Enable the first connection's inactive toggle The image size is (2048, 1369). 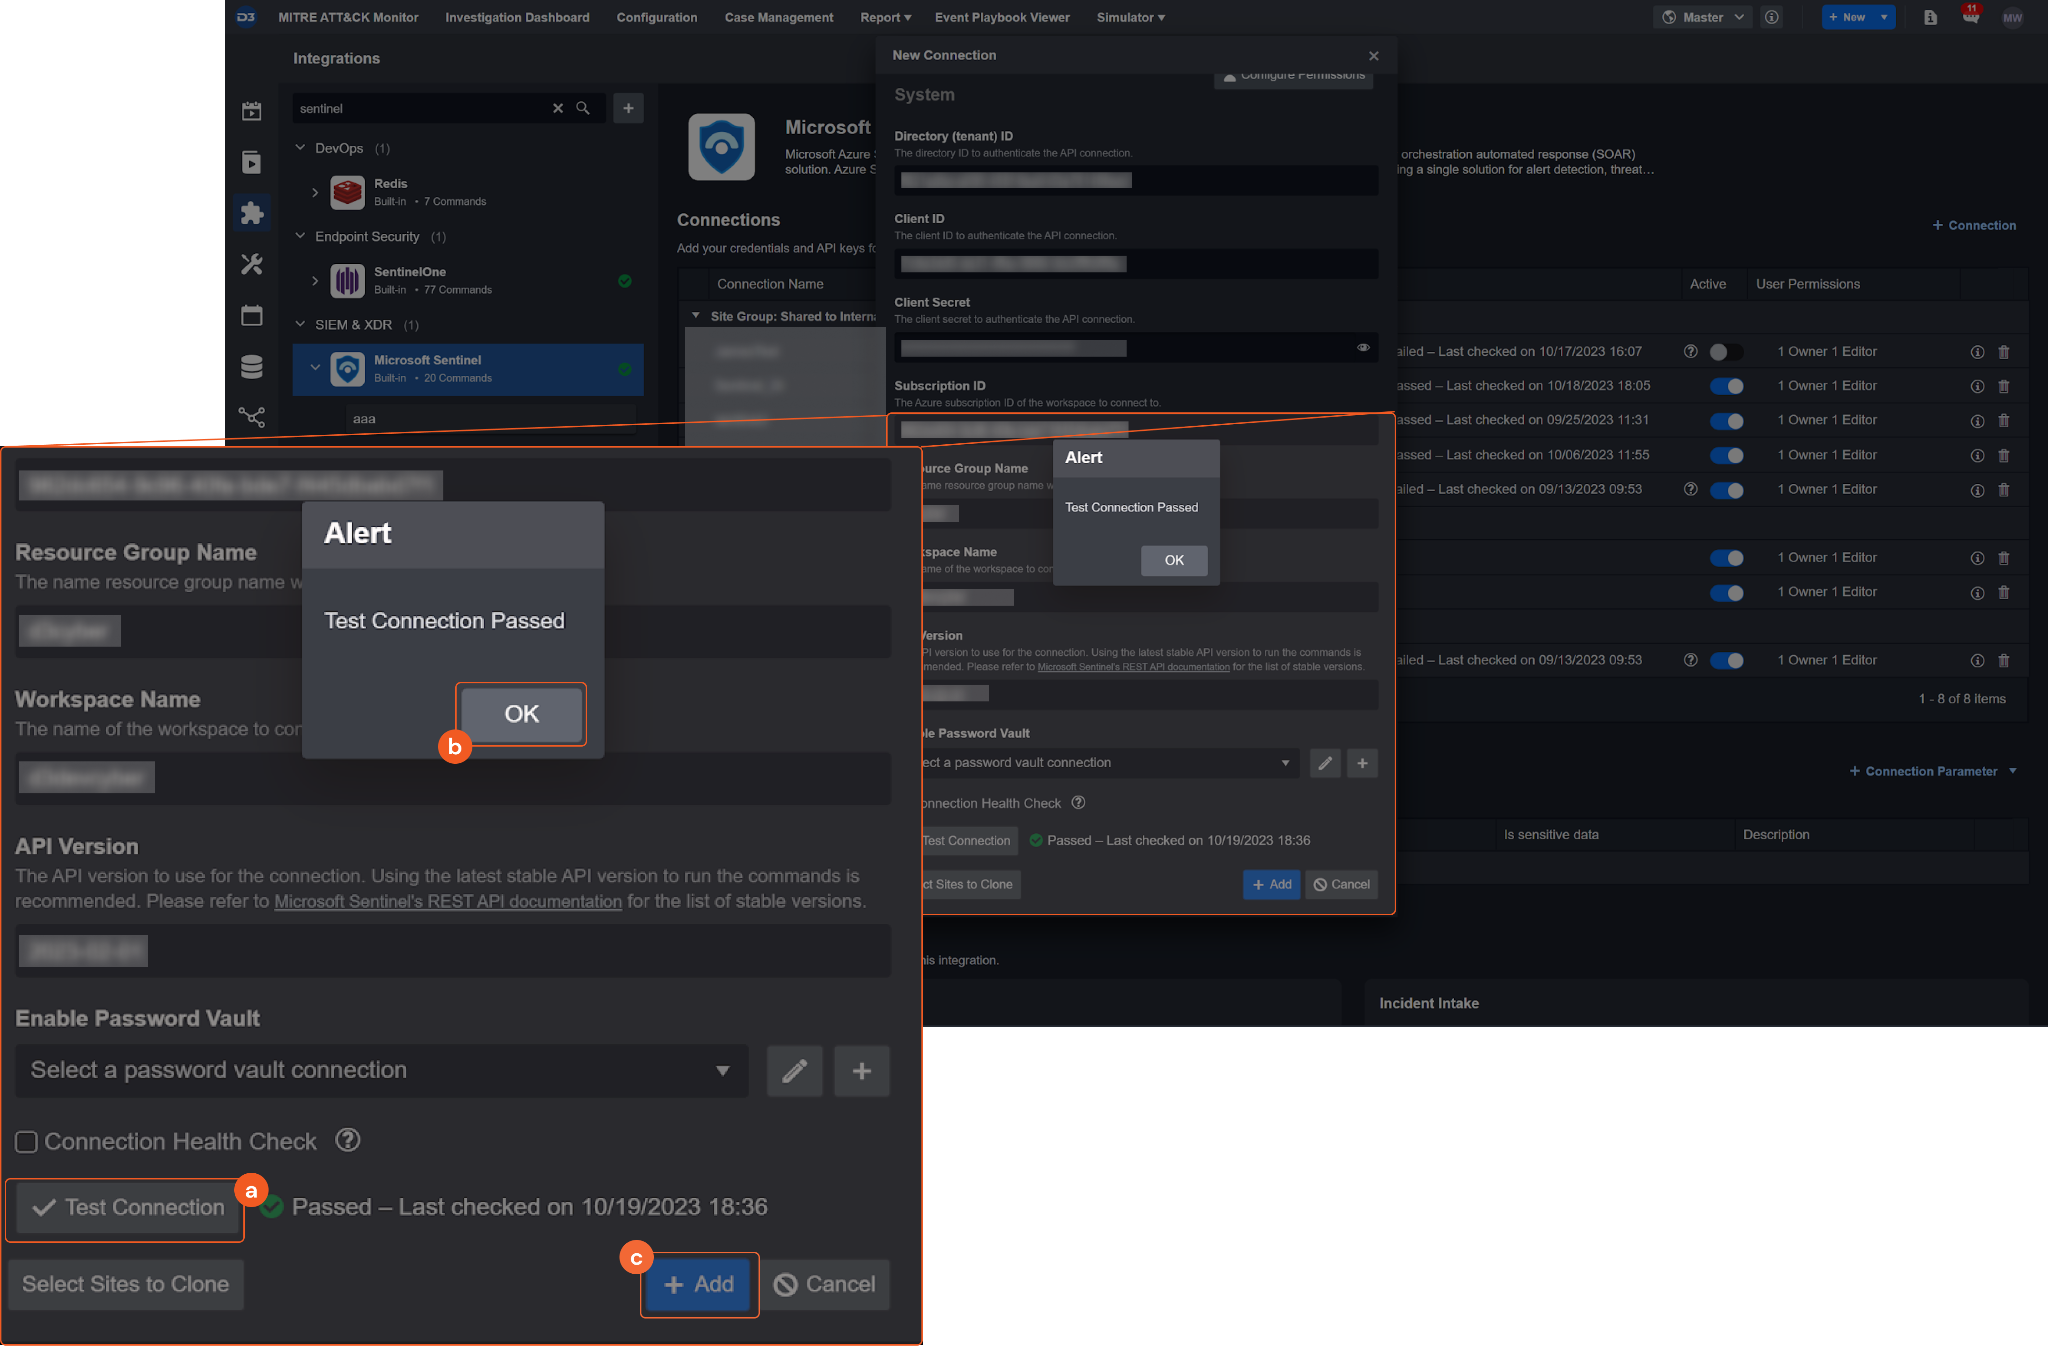coord(1725,352)
